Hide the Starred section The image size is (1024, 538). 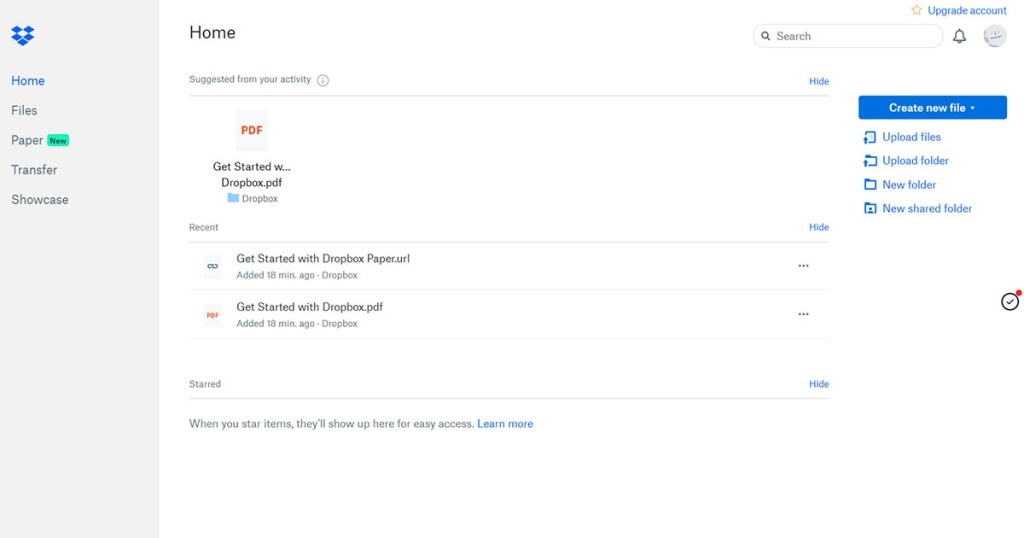(x=818, y=384)
